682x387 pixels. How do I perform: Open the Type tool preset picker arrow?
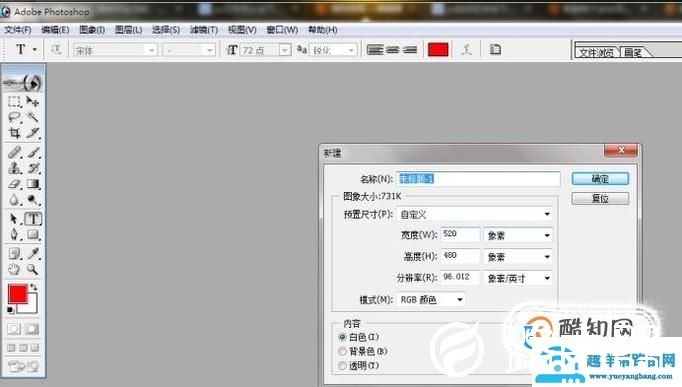point(35,50)
